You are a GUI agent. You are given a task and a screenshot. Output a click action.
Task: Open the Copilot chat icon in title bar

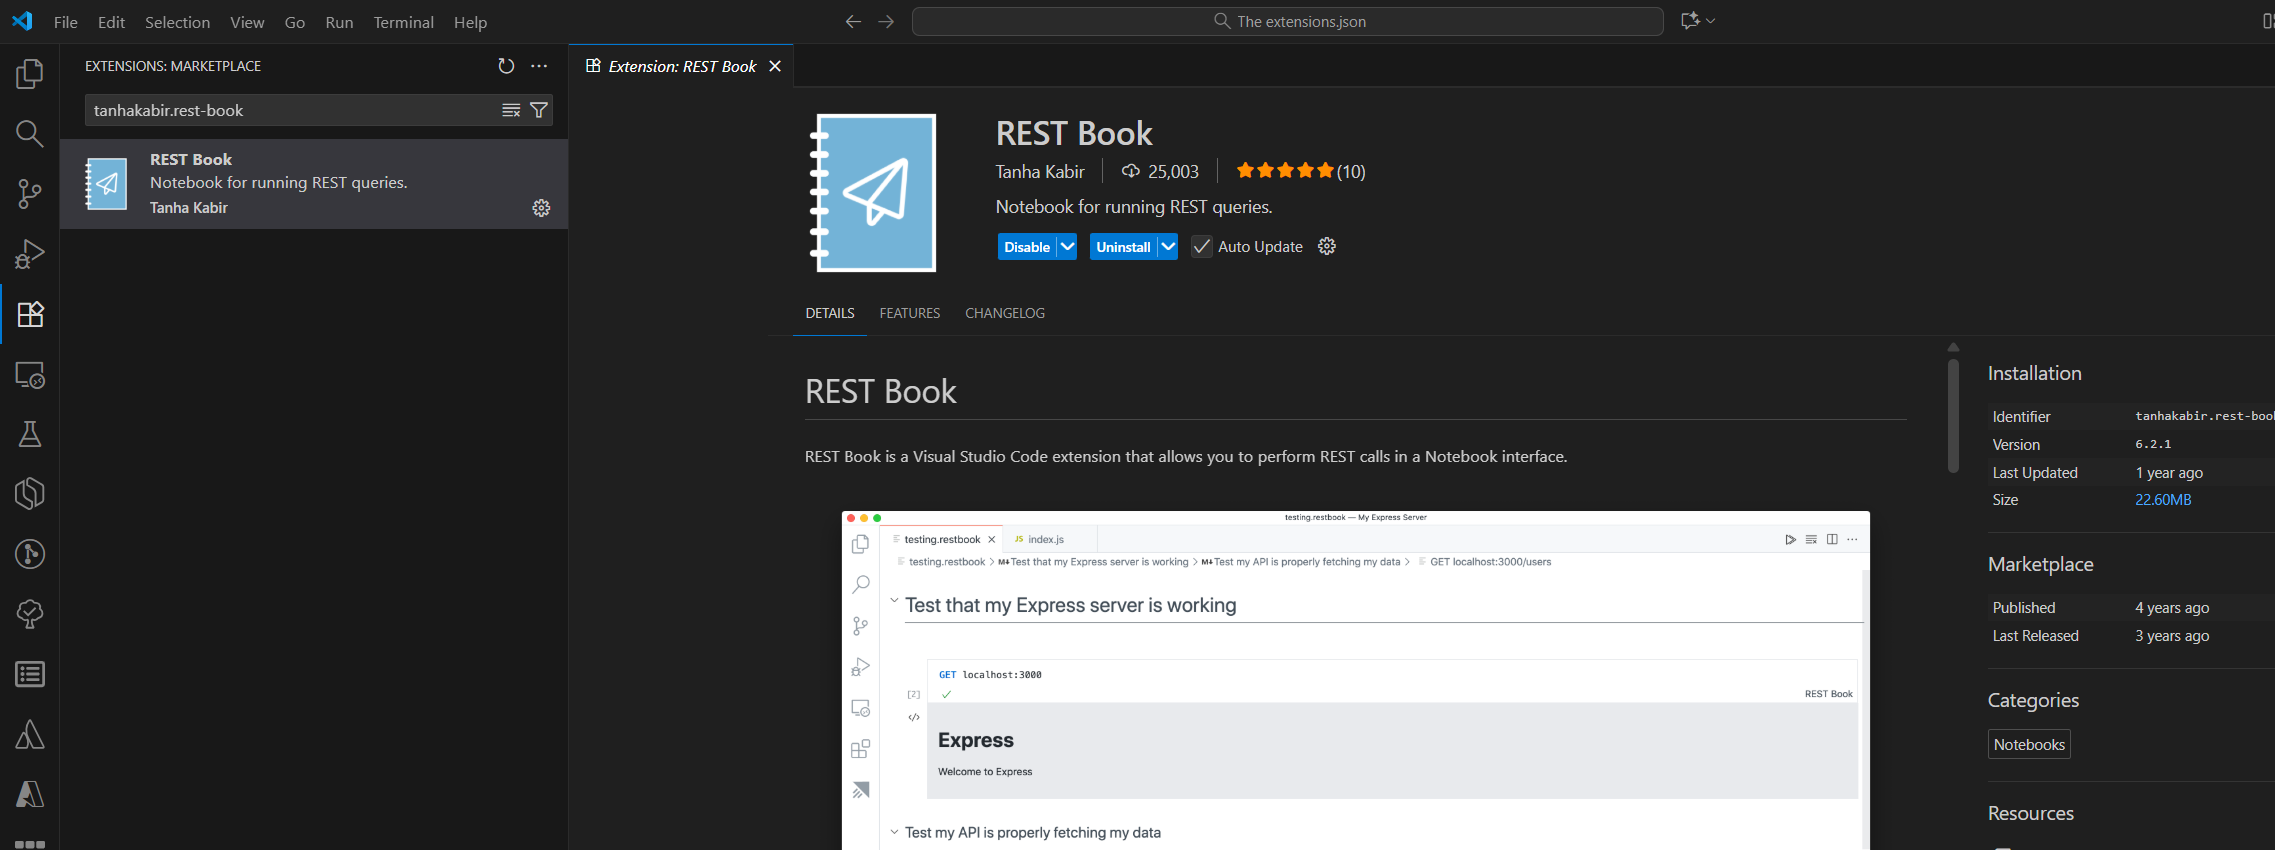pyautogui.click(x=1690, y=21)
